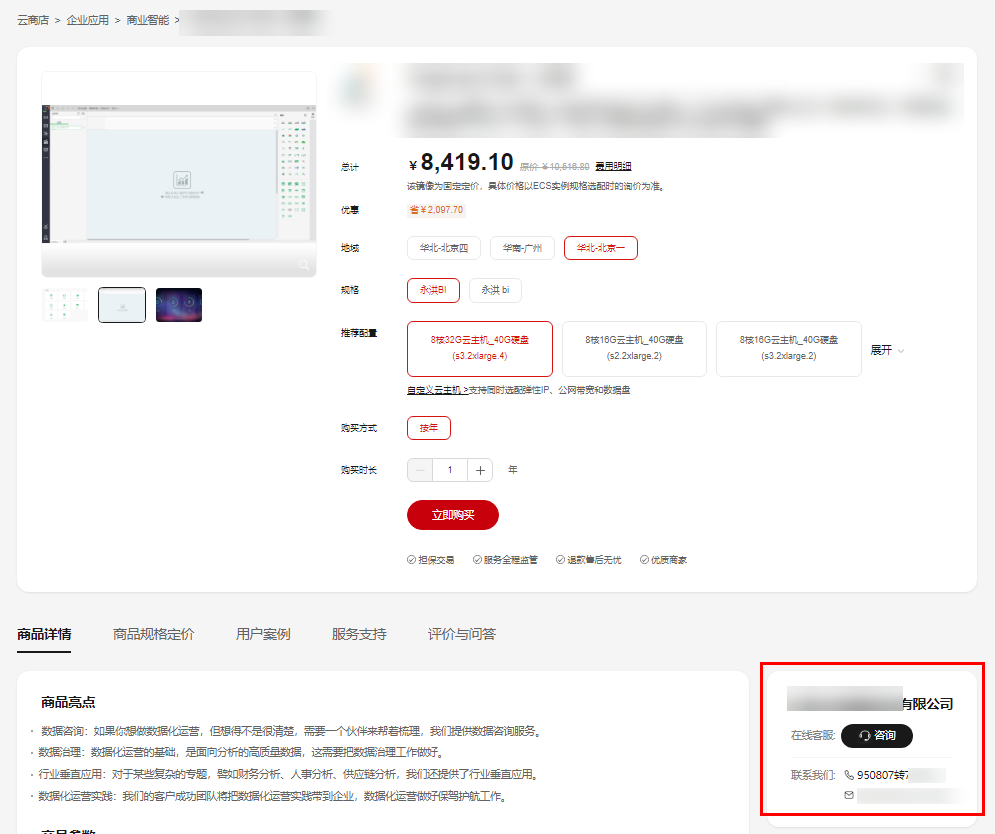Click the email envelope icon

(x=849, y=795)
